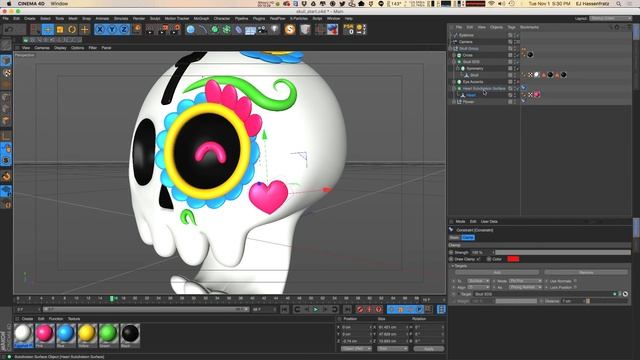
Task: Click black material tag on Circle object
Action: coord(530,55)
